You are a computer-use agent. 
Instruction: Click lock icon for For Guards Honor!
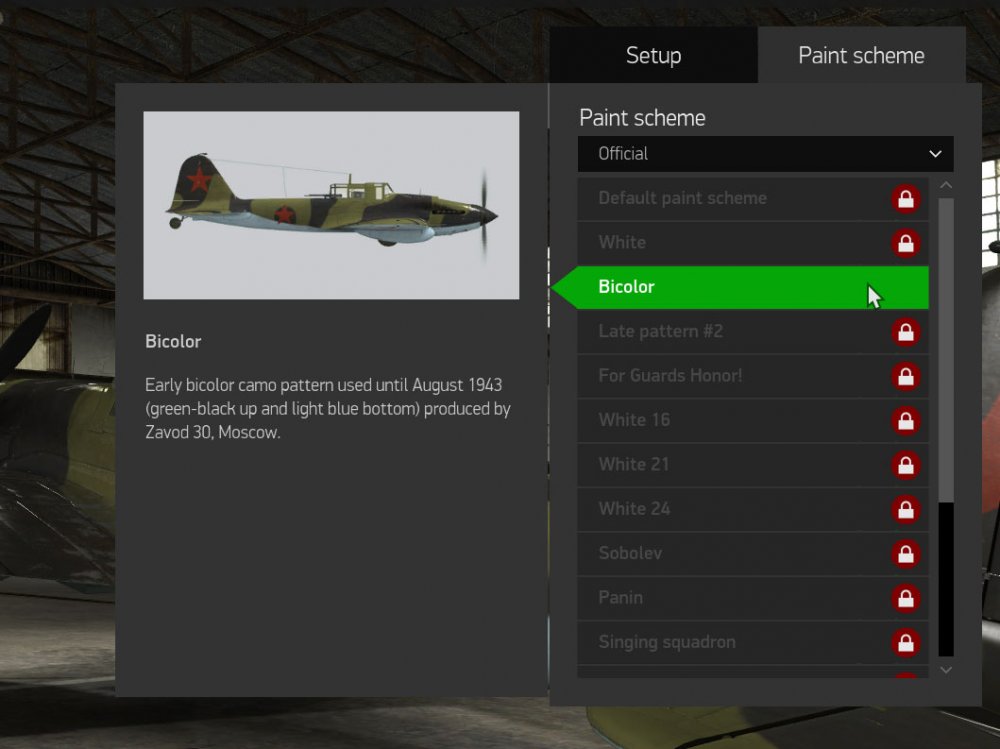906,376
